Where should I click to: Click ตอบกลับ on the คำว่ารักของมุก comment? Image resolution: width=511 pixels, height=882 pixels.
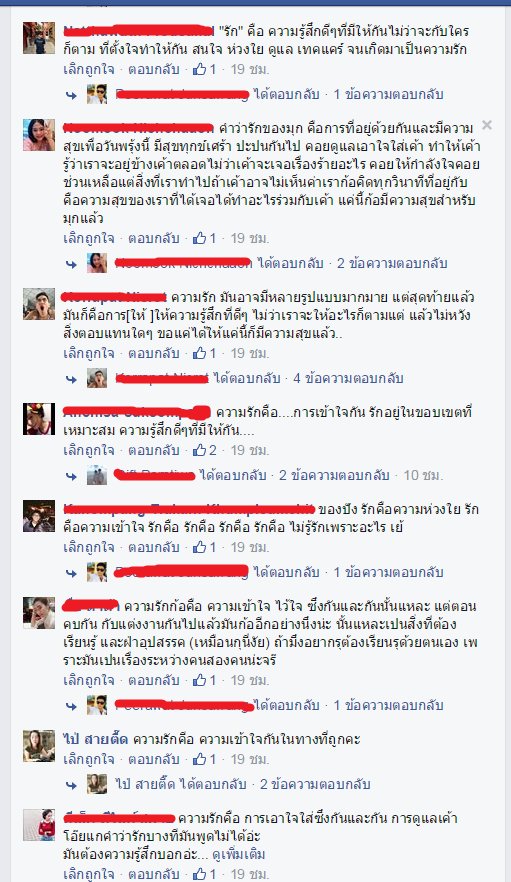tap(154, 238)
